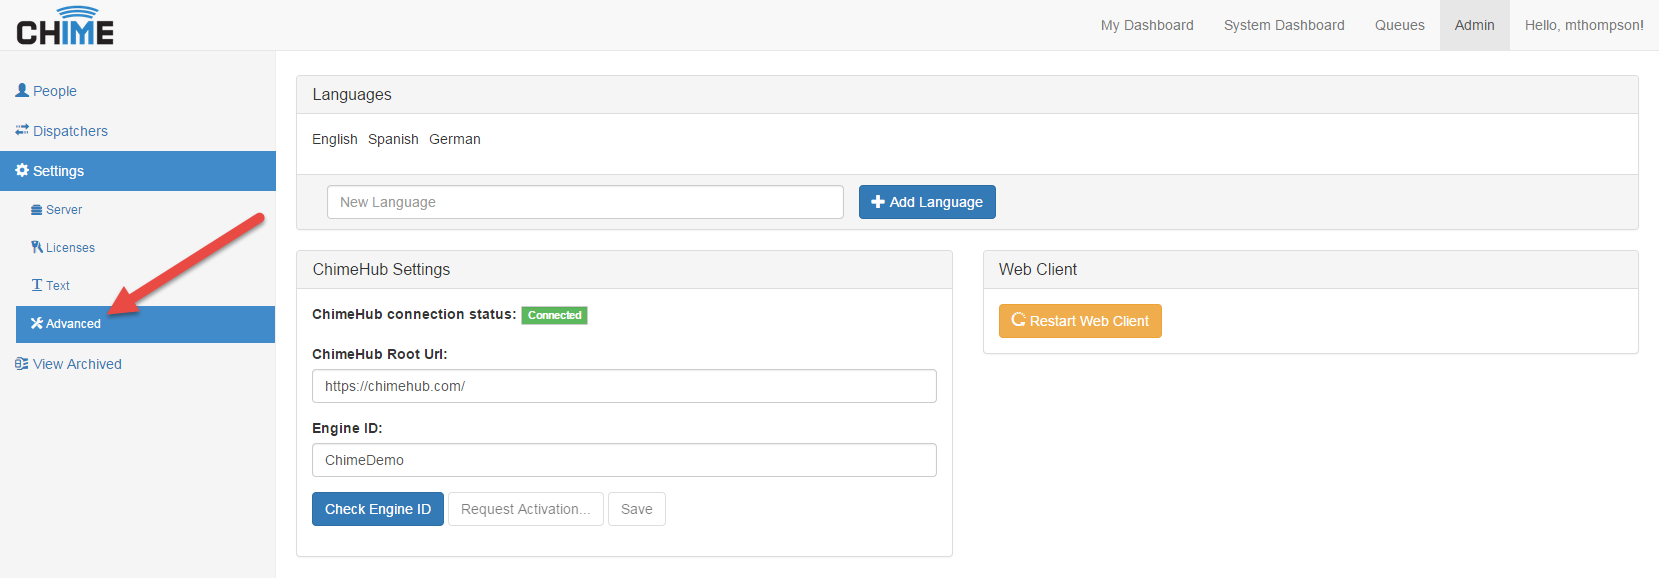
Task: Click the Dispatchers arrows icon
Action: click(x=22, y=130)
